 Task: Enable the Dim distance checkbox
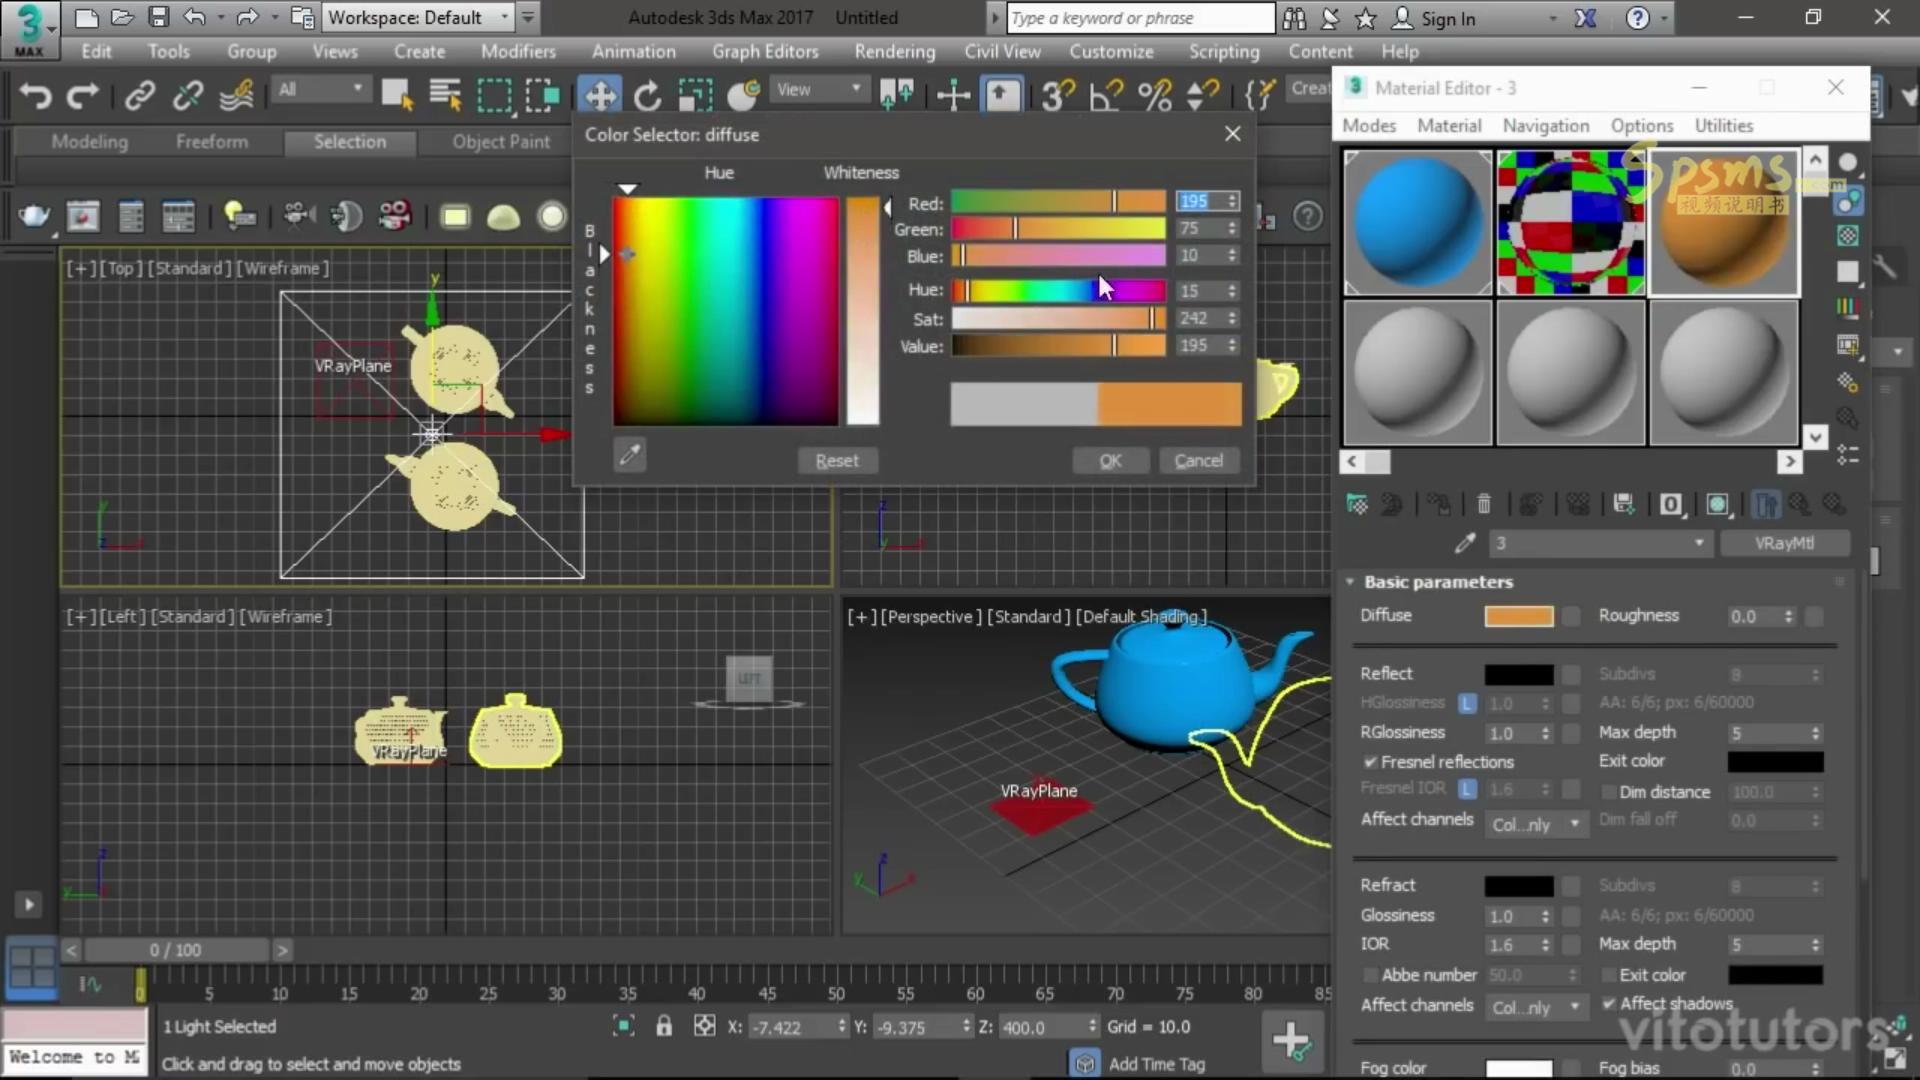point(1608,792)
